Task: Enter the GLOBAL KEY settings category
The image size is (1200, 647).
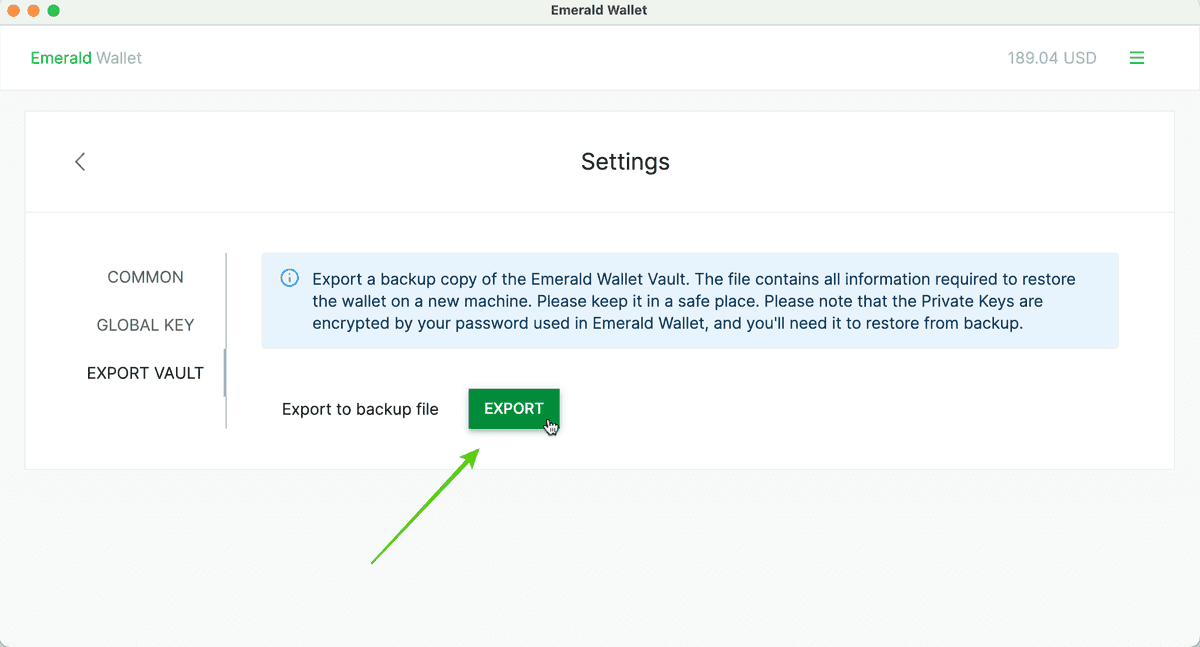Action: pyautogui.click(x=146, y=325)
